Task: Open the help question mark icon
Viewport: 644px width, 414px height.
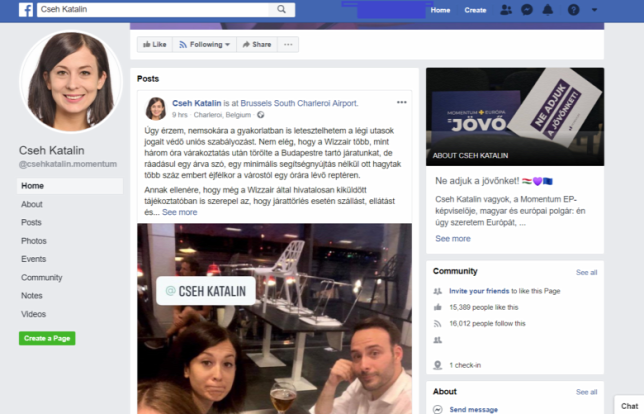Action: pyautogui.click(x=573, y=10)
